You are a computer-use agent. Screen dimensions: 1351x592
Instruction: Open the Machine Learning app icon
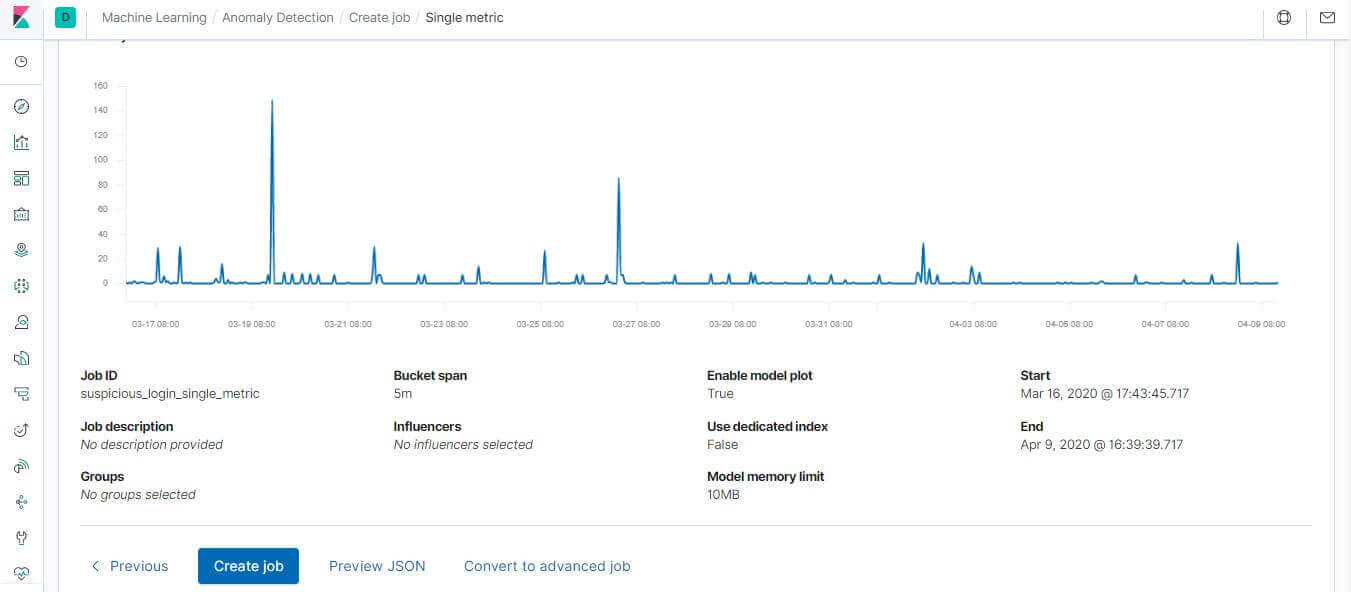(x=21, y=285)
